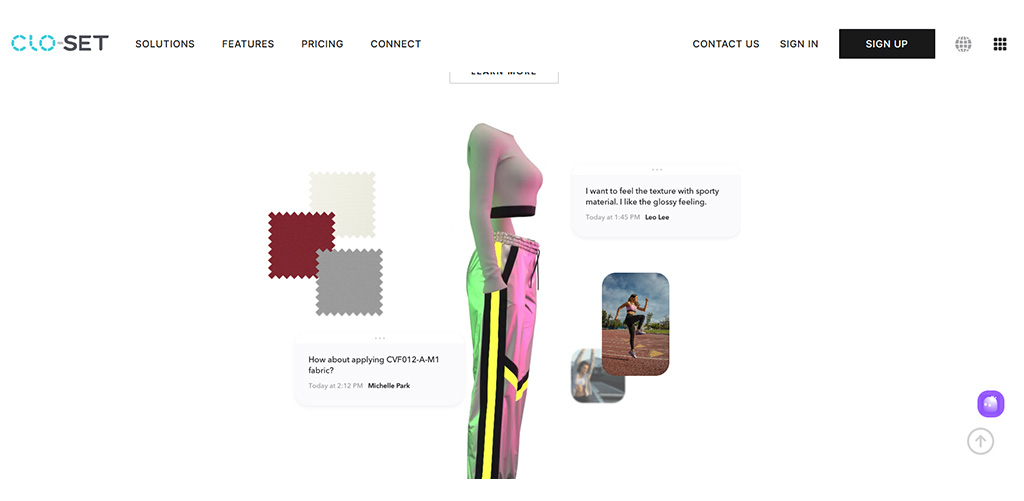Open the running track athlete photo
1024x501 pixels.
[x=635, y=324]
